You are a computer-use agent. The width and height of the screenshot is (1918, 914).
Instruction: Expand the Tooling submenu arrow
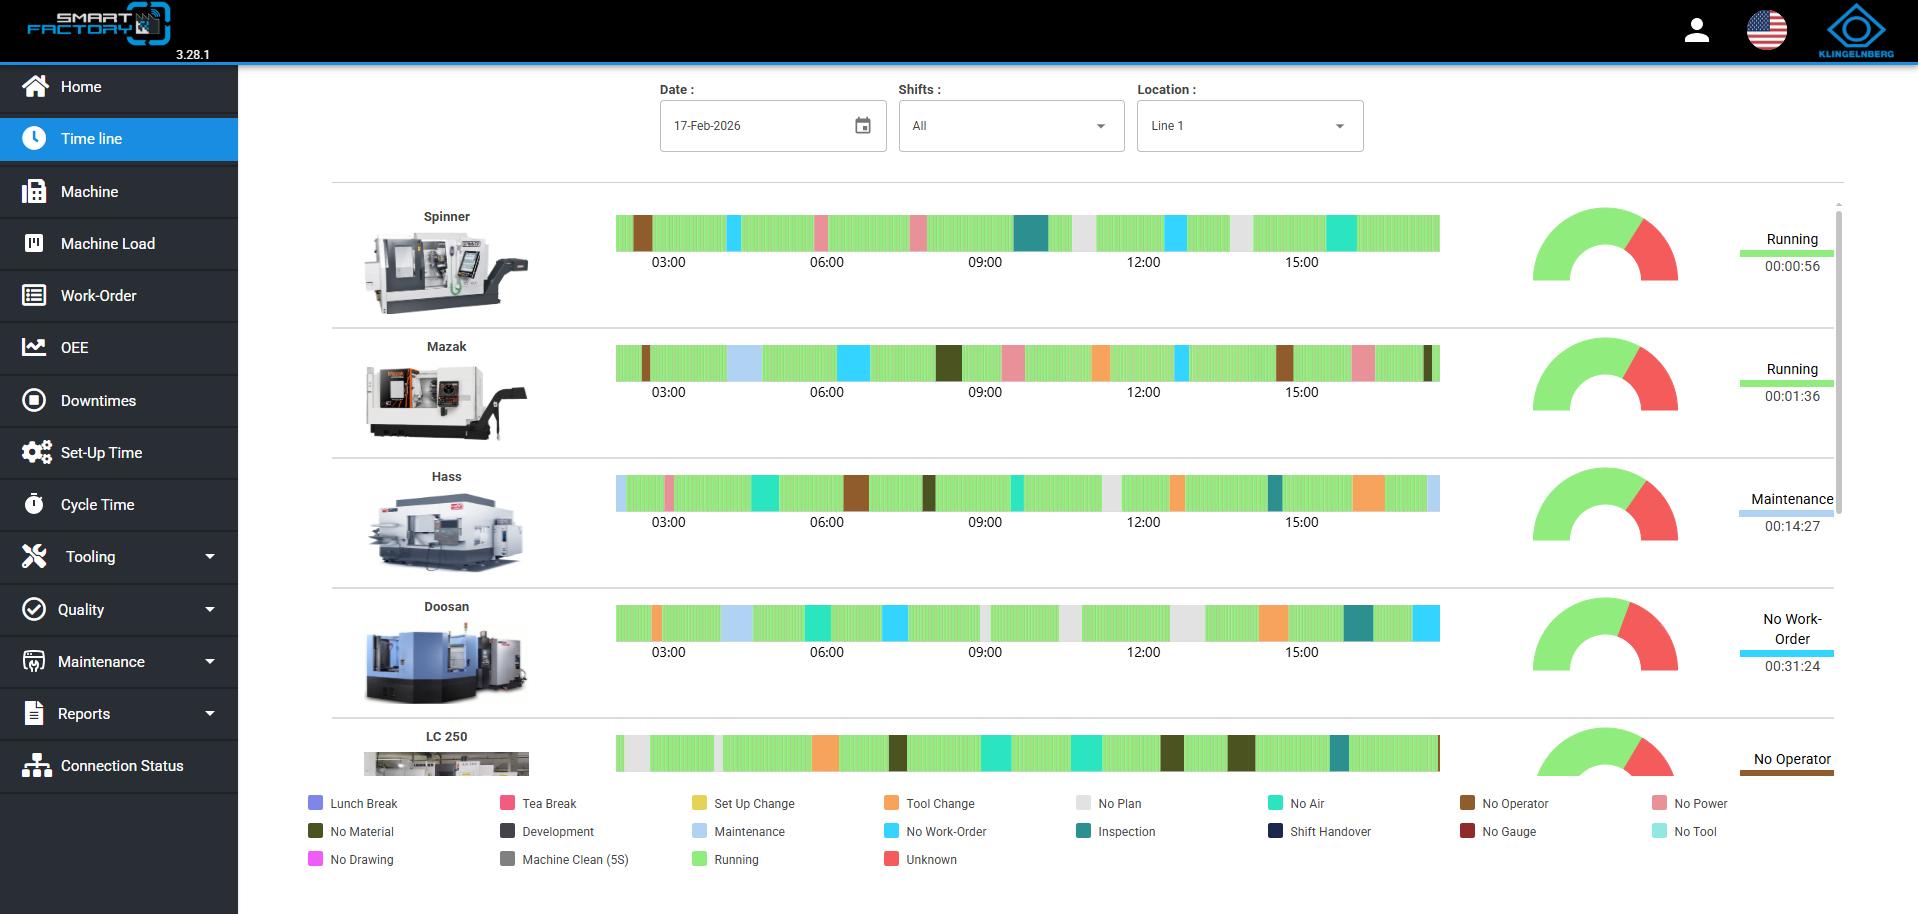[210, 557]
